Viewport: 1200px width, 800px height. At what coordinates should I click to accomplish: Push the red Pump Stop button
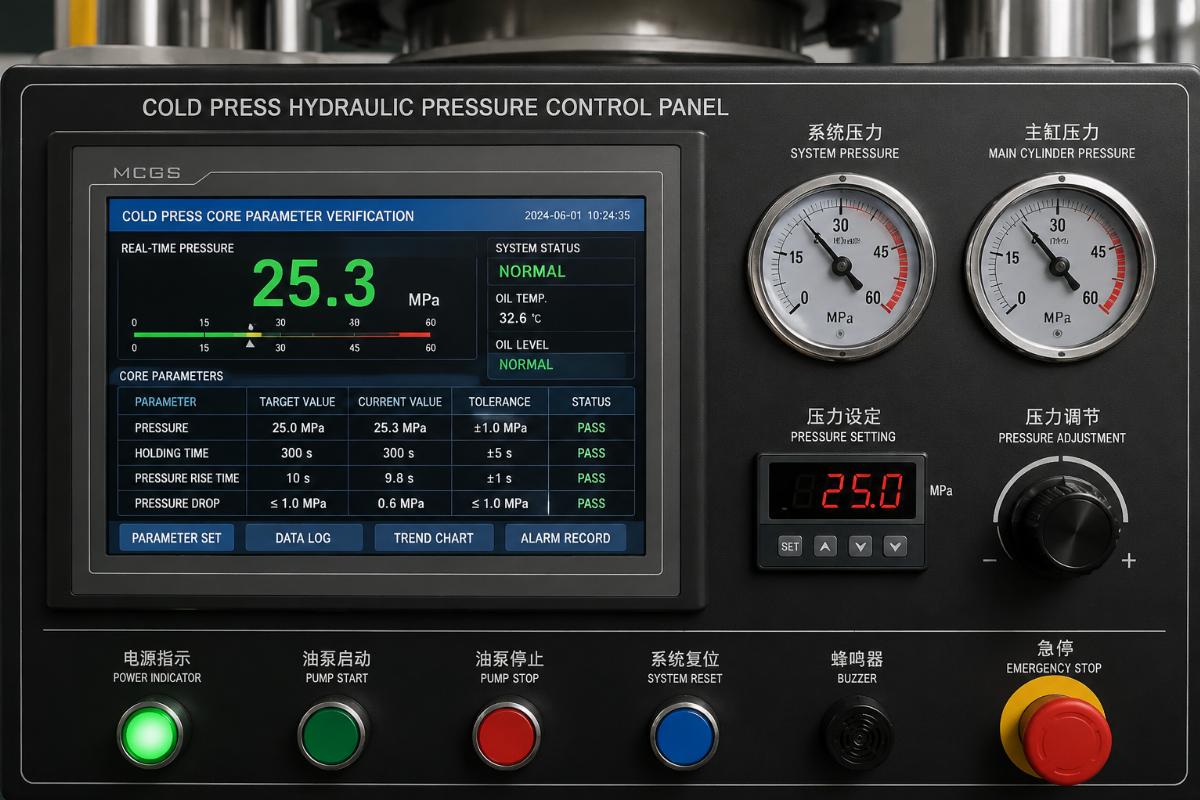coord(507,734)
